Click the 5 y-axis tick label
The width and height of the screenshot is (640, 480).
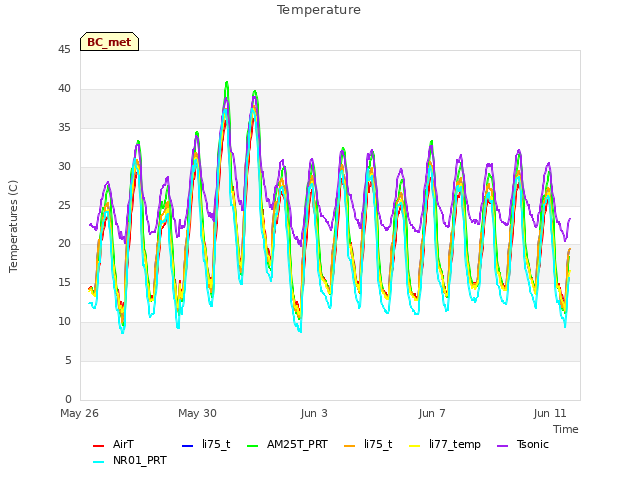pyautogui.click(x=68, y=360)
